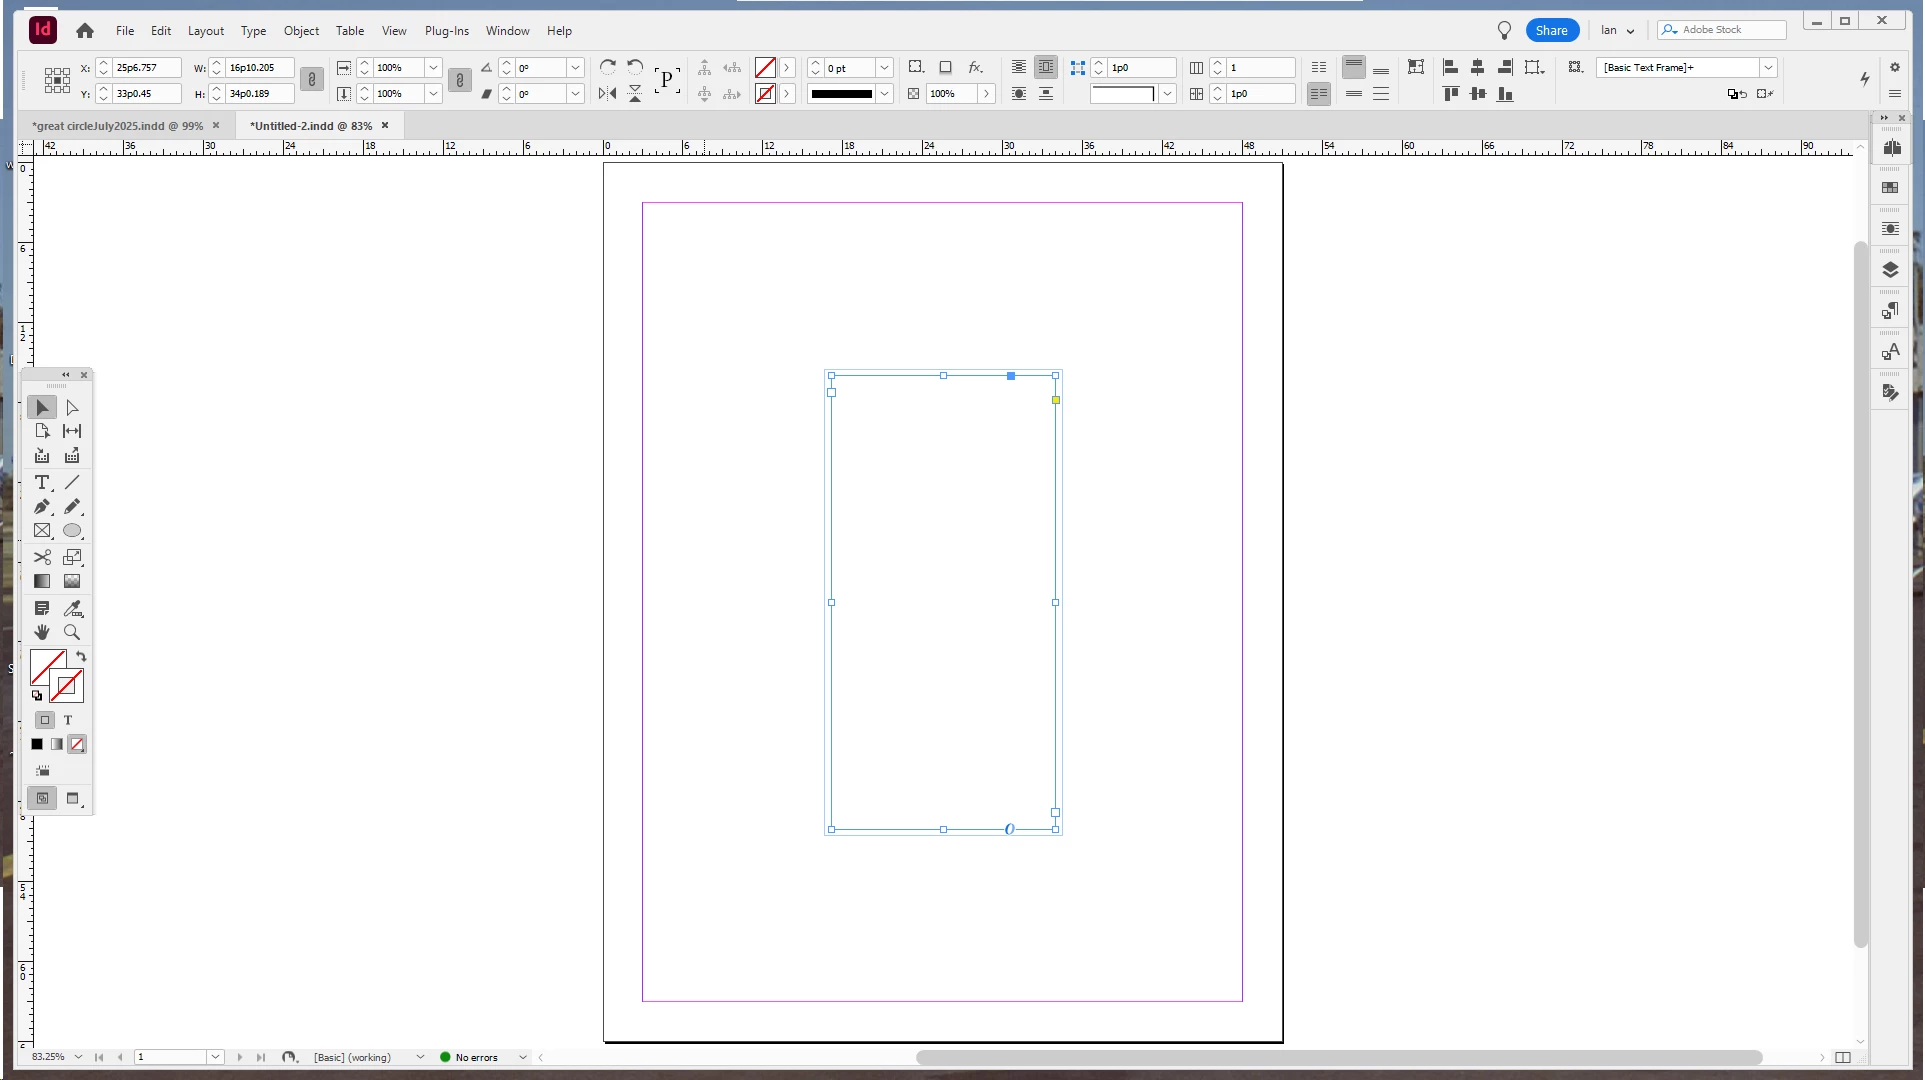Image resolution: width=1925 pixels, height=1080 pixels.
Task: Select the Scissors tool
Action: click(42, 557)
